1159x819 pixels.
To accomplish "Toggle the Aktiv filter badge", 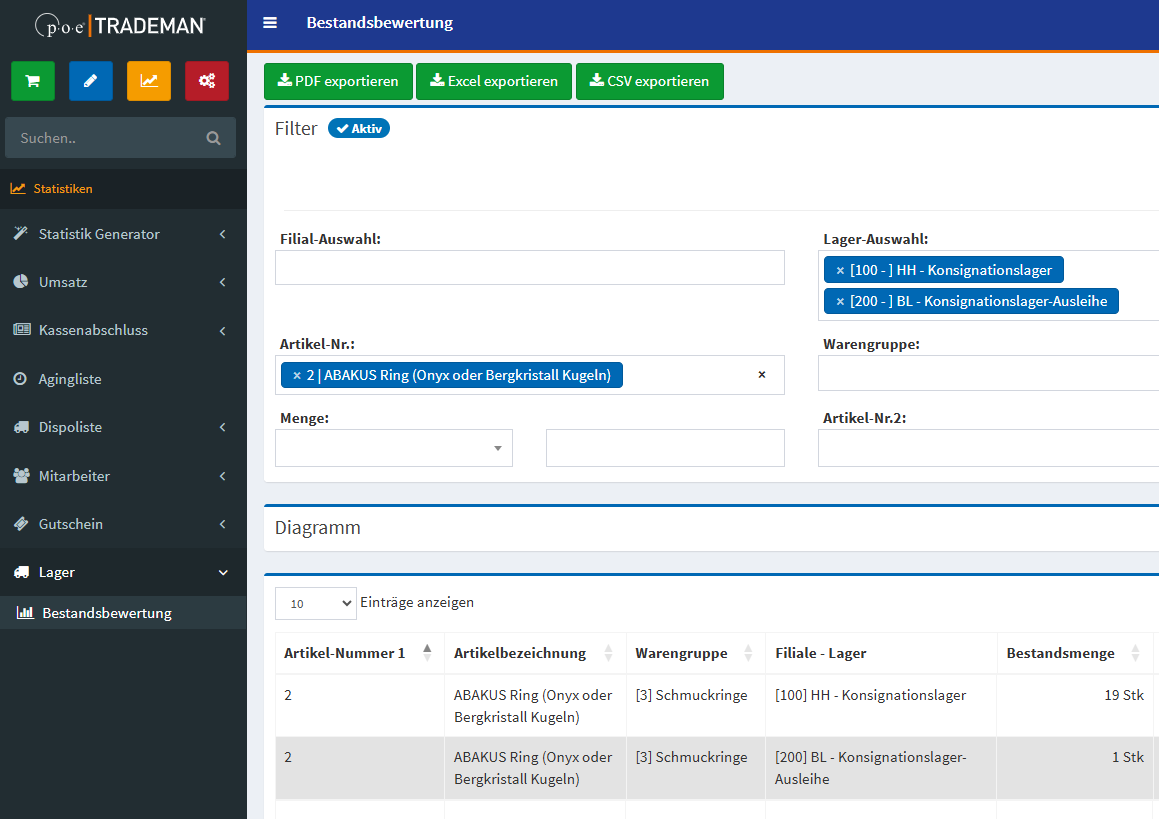I will (x=359, y=129).
